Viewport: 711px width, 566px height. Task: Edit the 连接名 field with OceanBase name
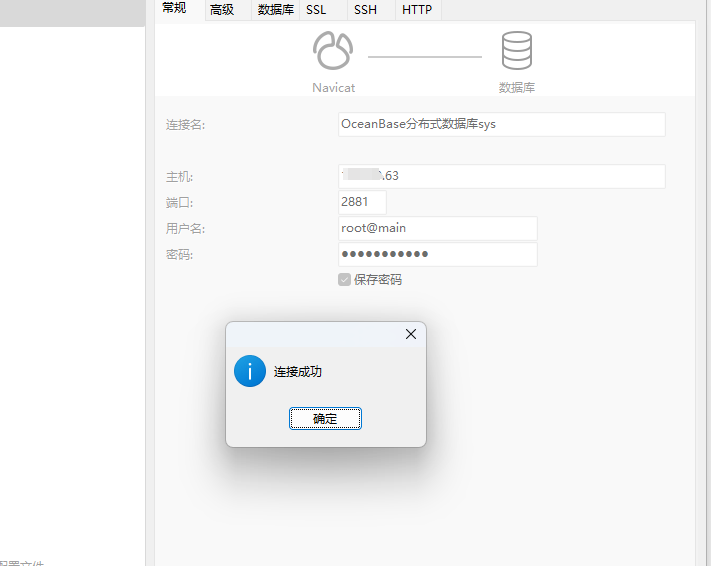pyautogui.click(x=502, y=124)
